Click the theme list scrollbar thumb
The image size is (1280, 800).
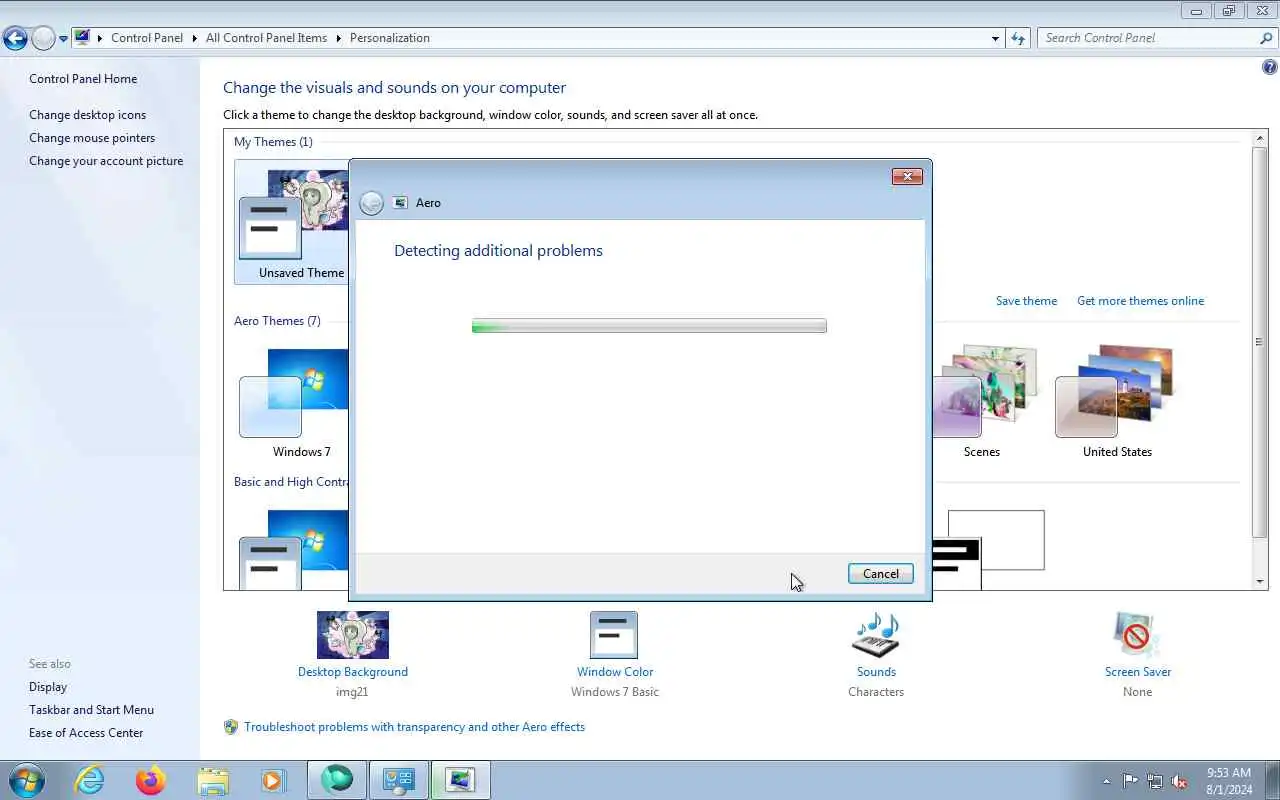pos(1260,341)
